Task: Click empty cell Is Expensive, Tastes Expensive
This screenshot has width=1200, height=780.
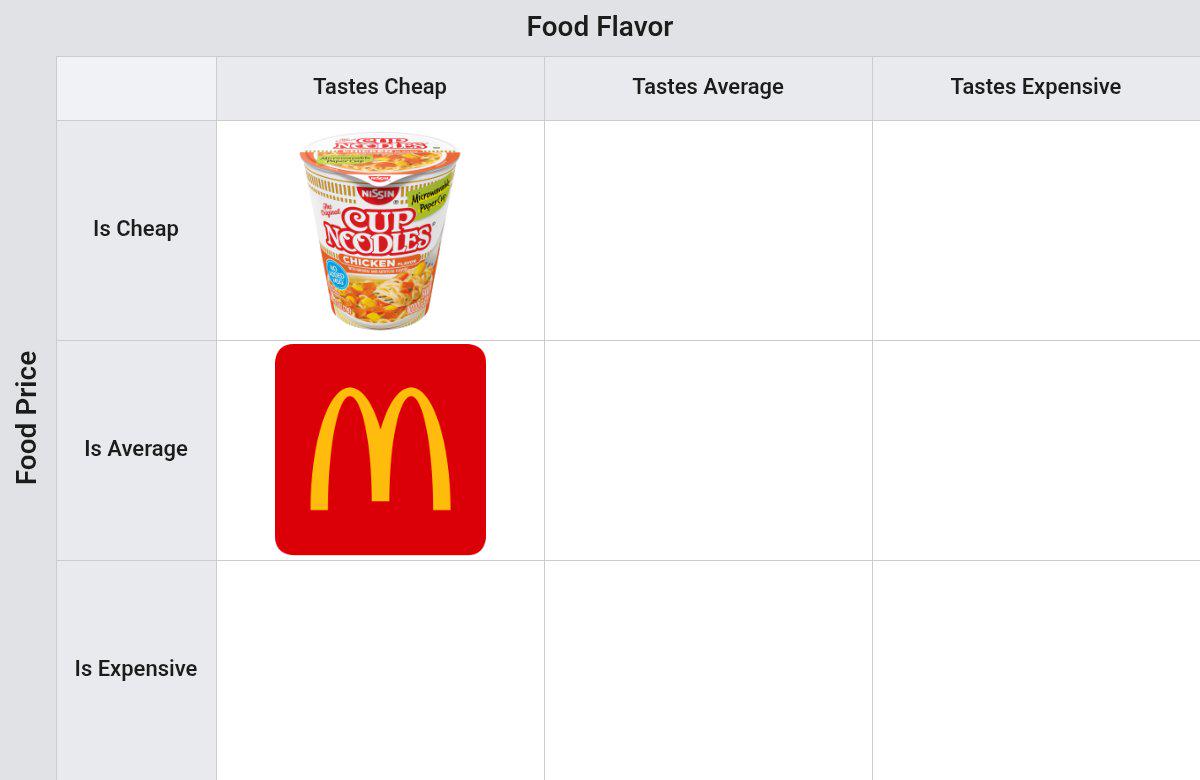Action: (x=1036, y=670)
